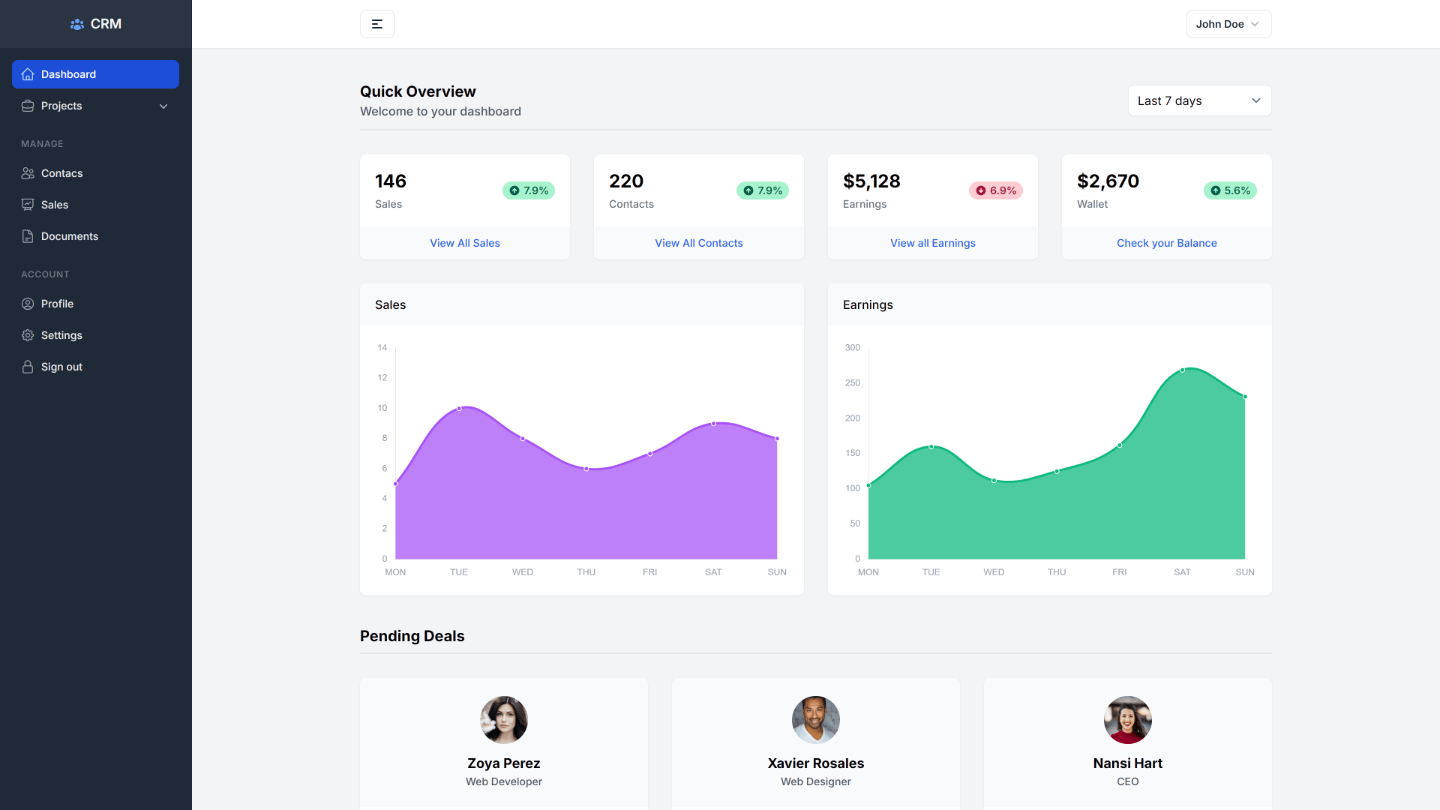Image resolution: width=1440 pixels, height=810 pixels.
Task: Click Zoya Perez's profile photo
Action: pyautogui.click(x=503, y=720)
